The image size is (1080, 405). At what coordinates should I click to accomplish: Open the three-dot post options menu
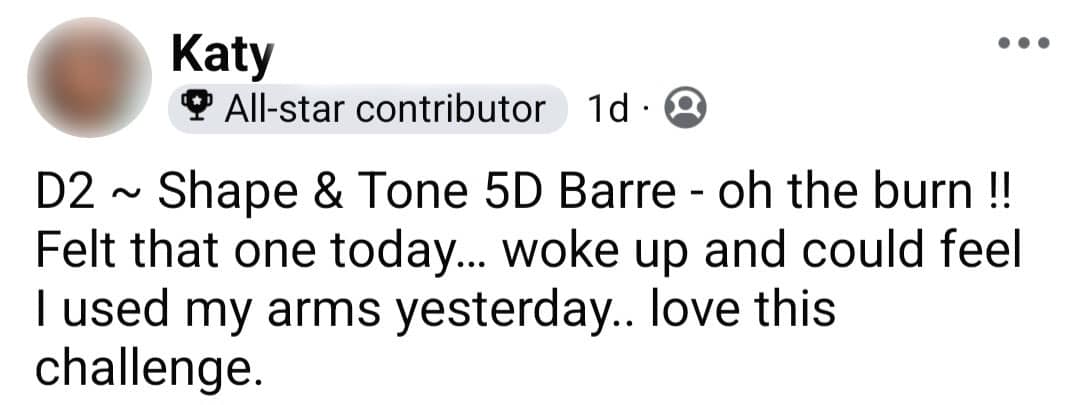[x=1024, y=43]
